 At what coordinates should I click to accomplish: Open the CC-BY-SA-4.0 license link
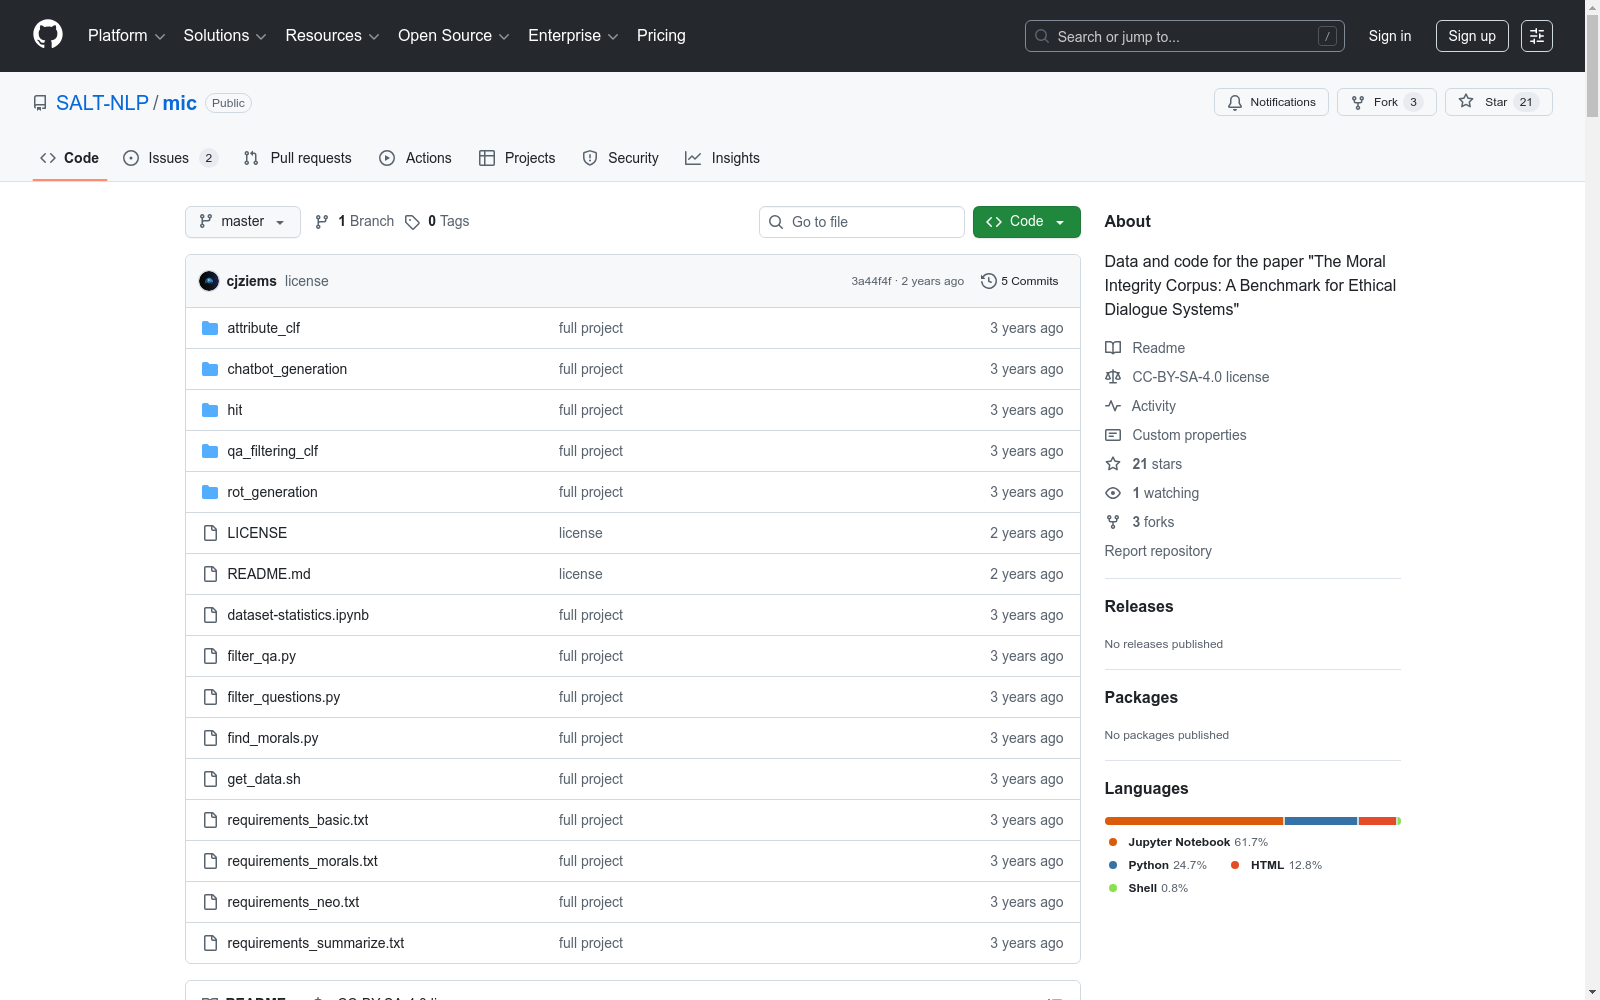[1200, 377]
